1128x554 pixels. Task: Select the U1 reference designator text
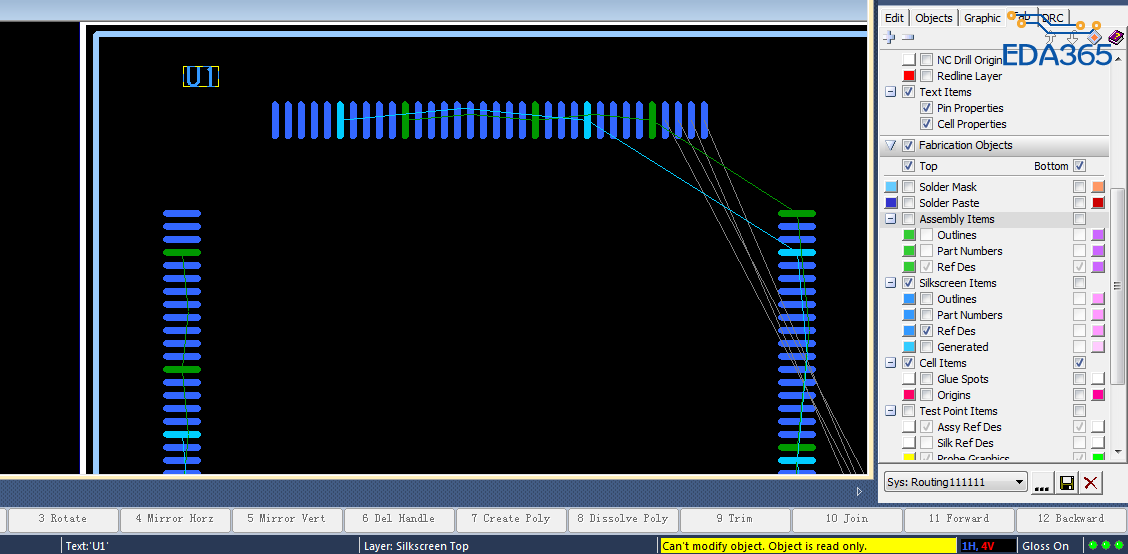point(201,77)
